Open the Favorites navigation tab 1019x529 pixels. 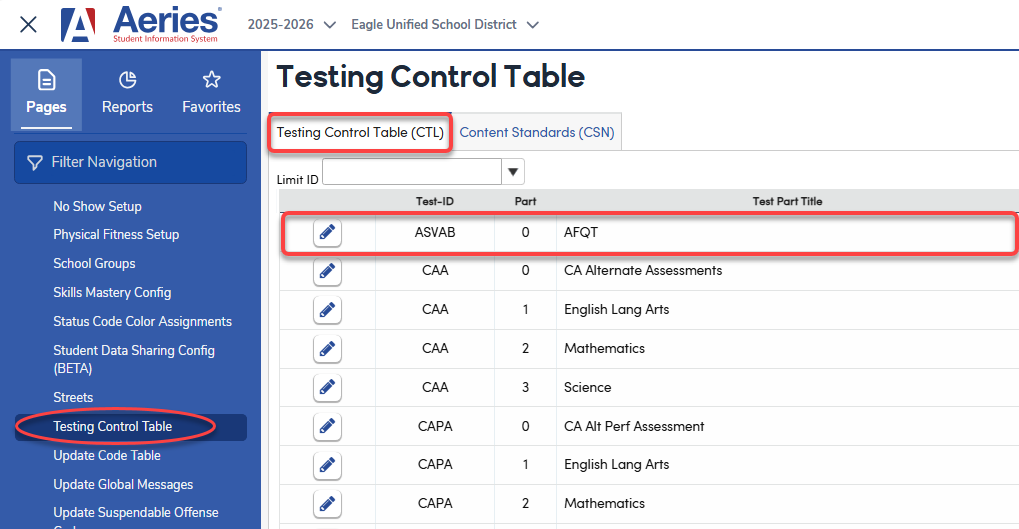click(211, 94)
